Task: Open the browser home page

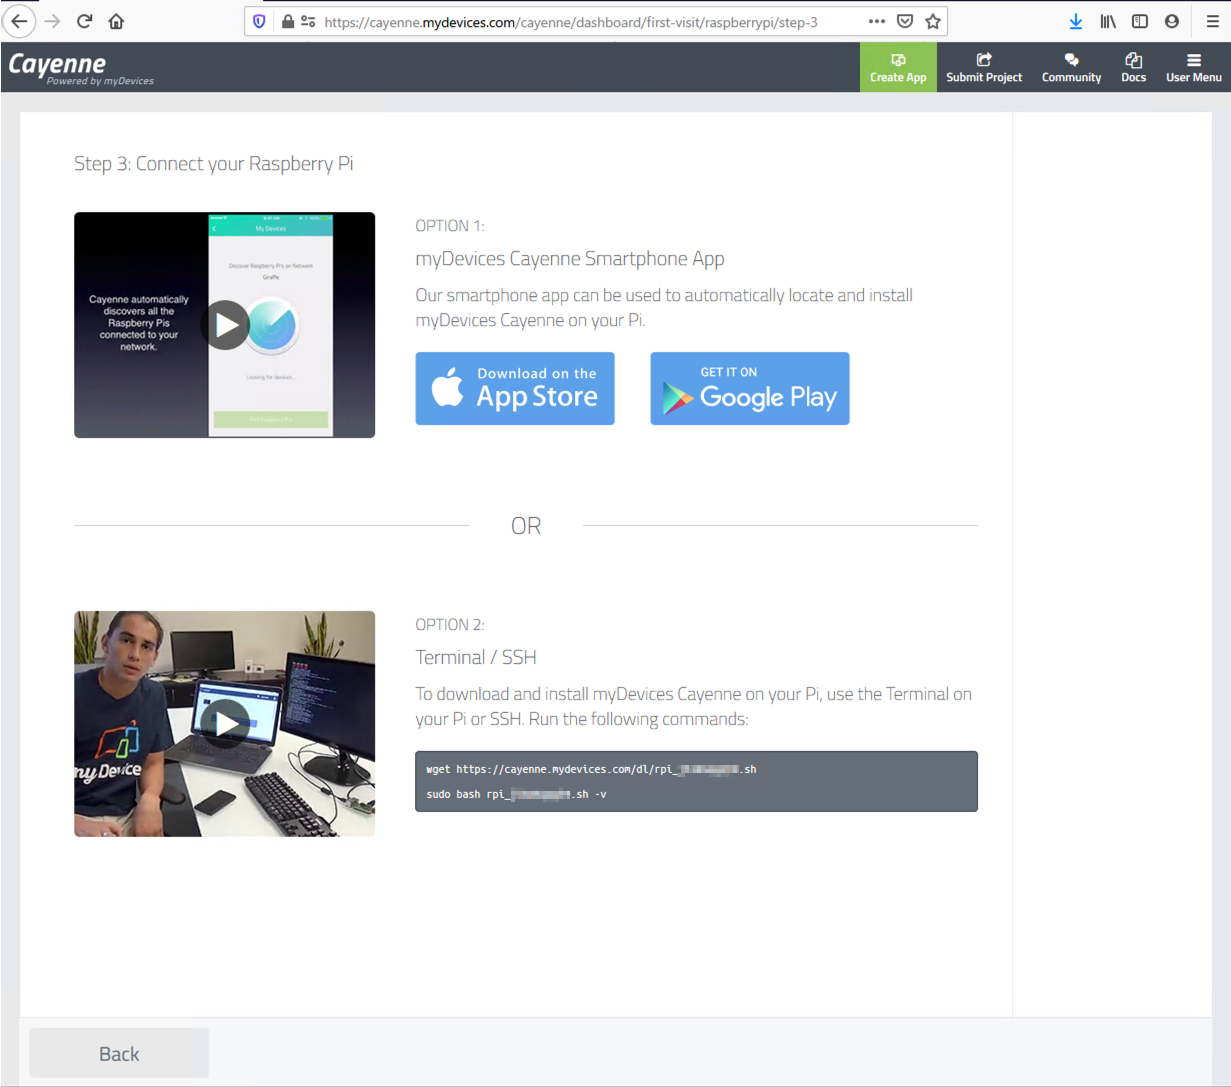Action: point(116,21)
